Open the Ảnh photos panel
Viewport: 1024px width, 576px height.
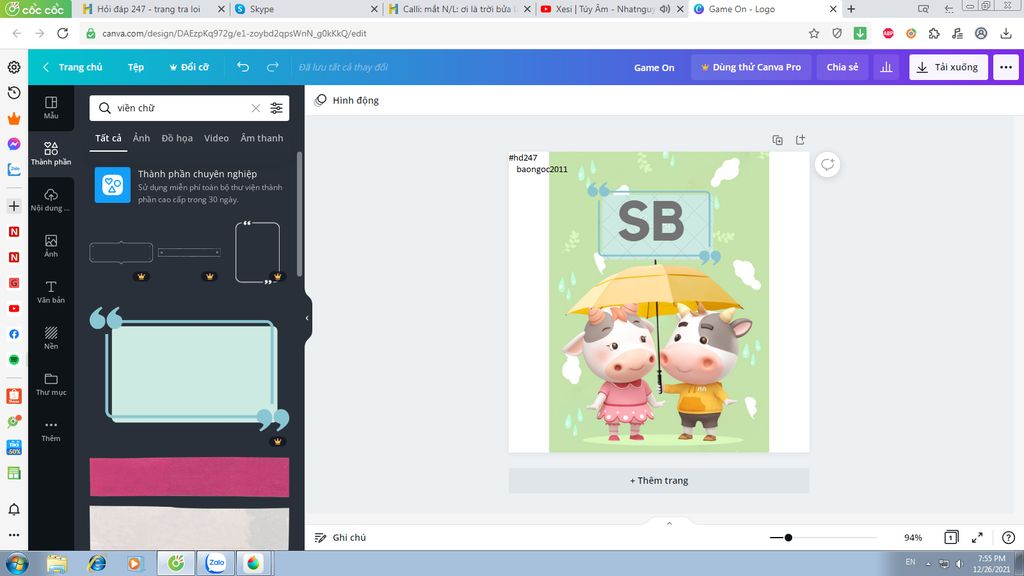[51, 246]
